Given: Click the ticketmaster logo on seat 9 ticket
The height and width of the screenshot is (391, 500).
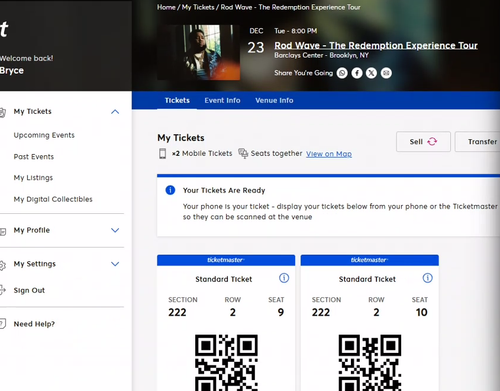Looking at the screenshot, I should [x=226, y=260].
